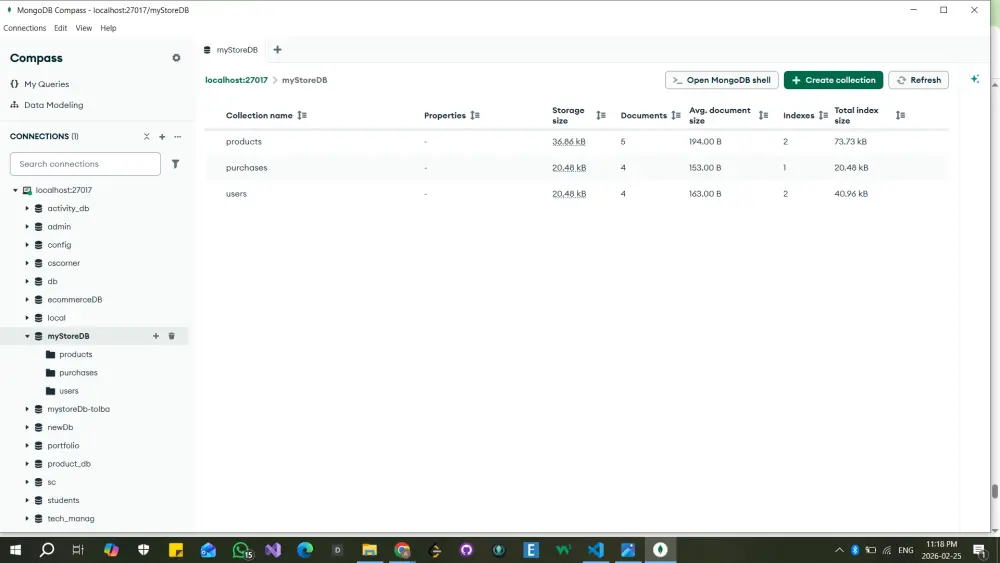
Task: Sort by Collection name
Action: click(302, 115)
